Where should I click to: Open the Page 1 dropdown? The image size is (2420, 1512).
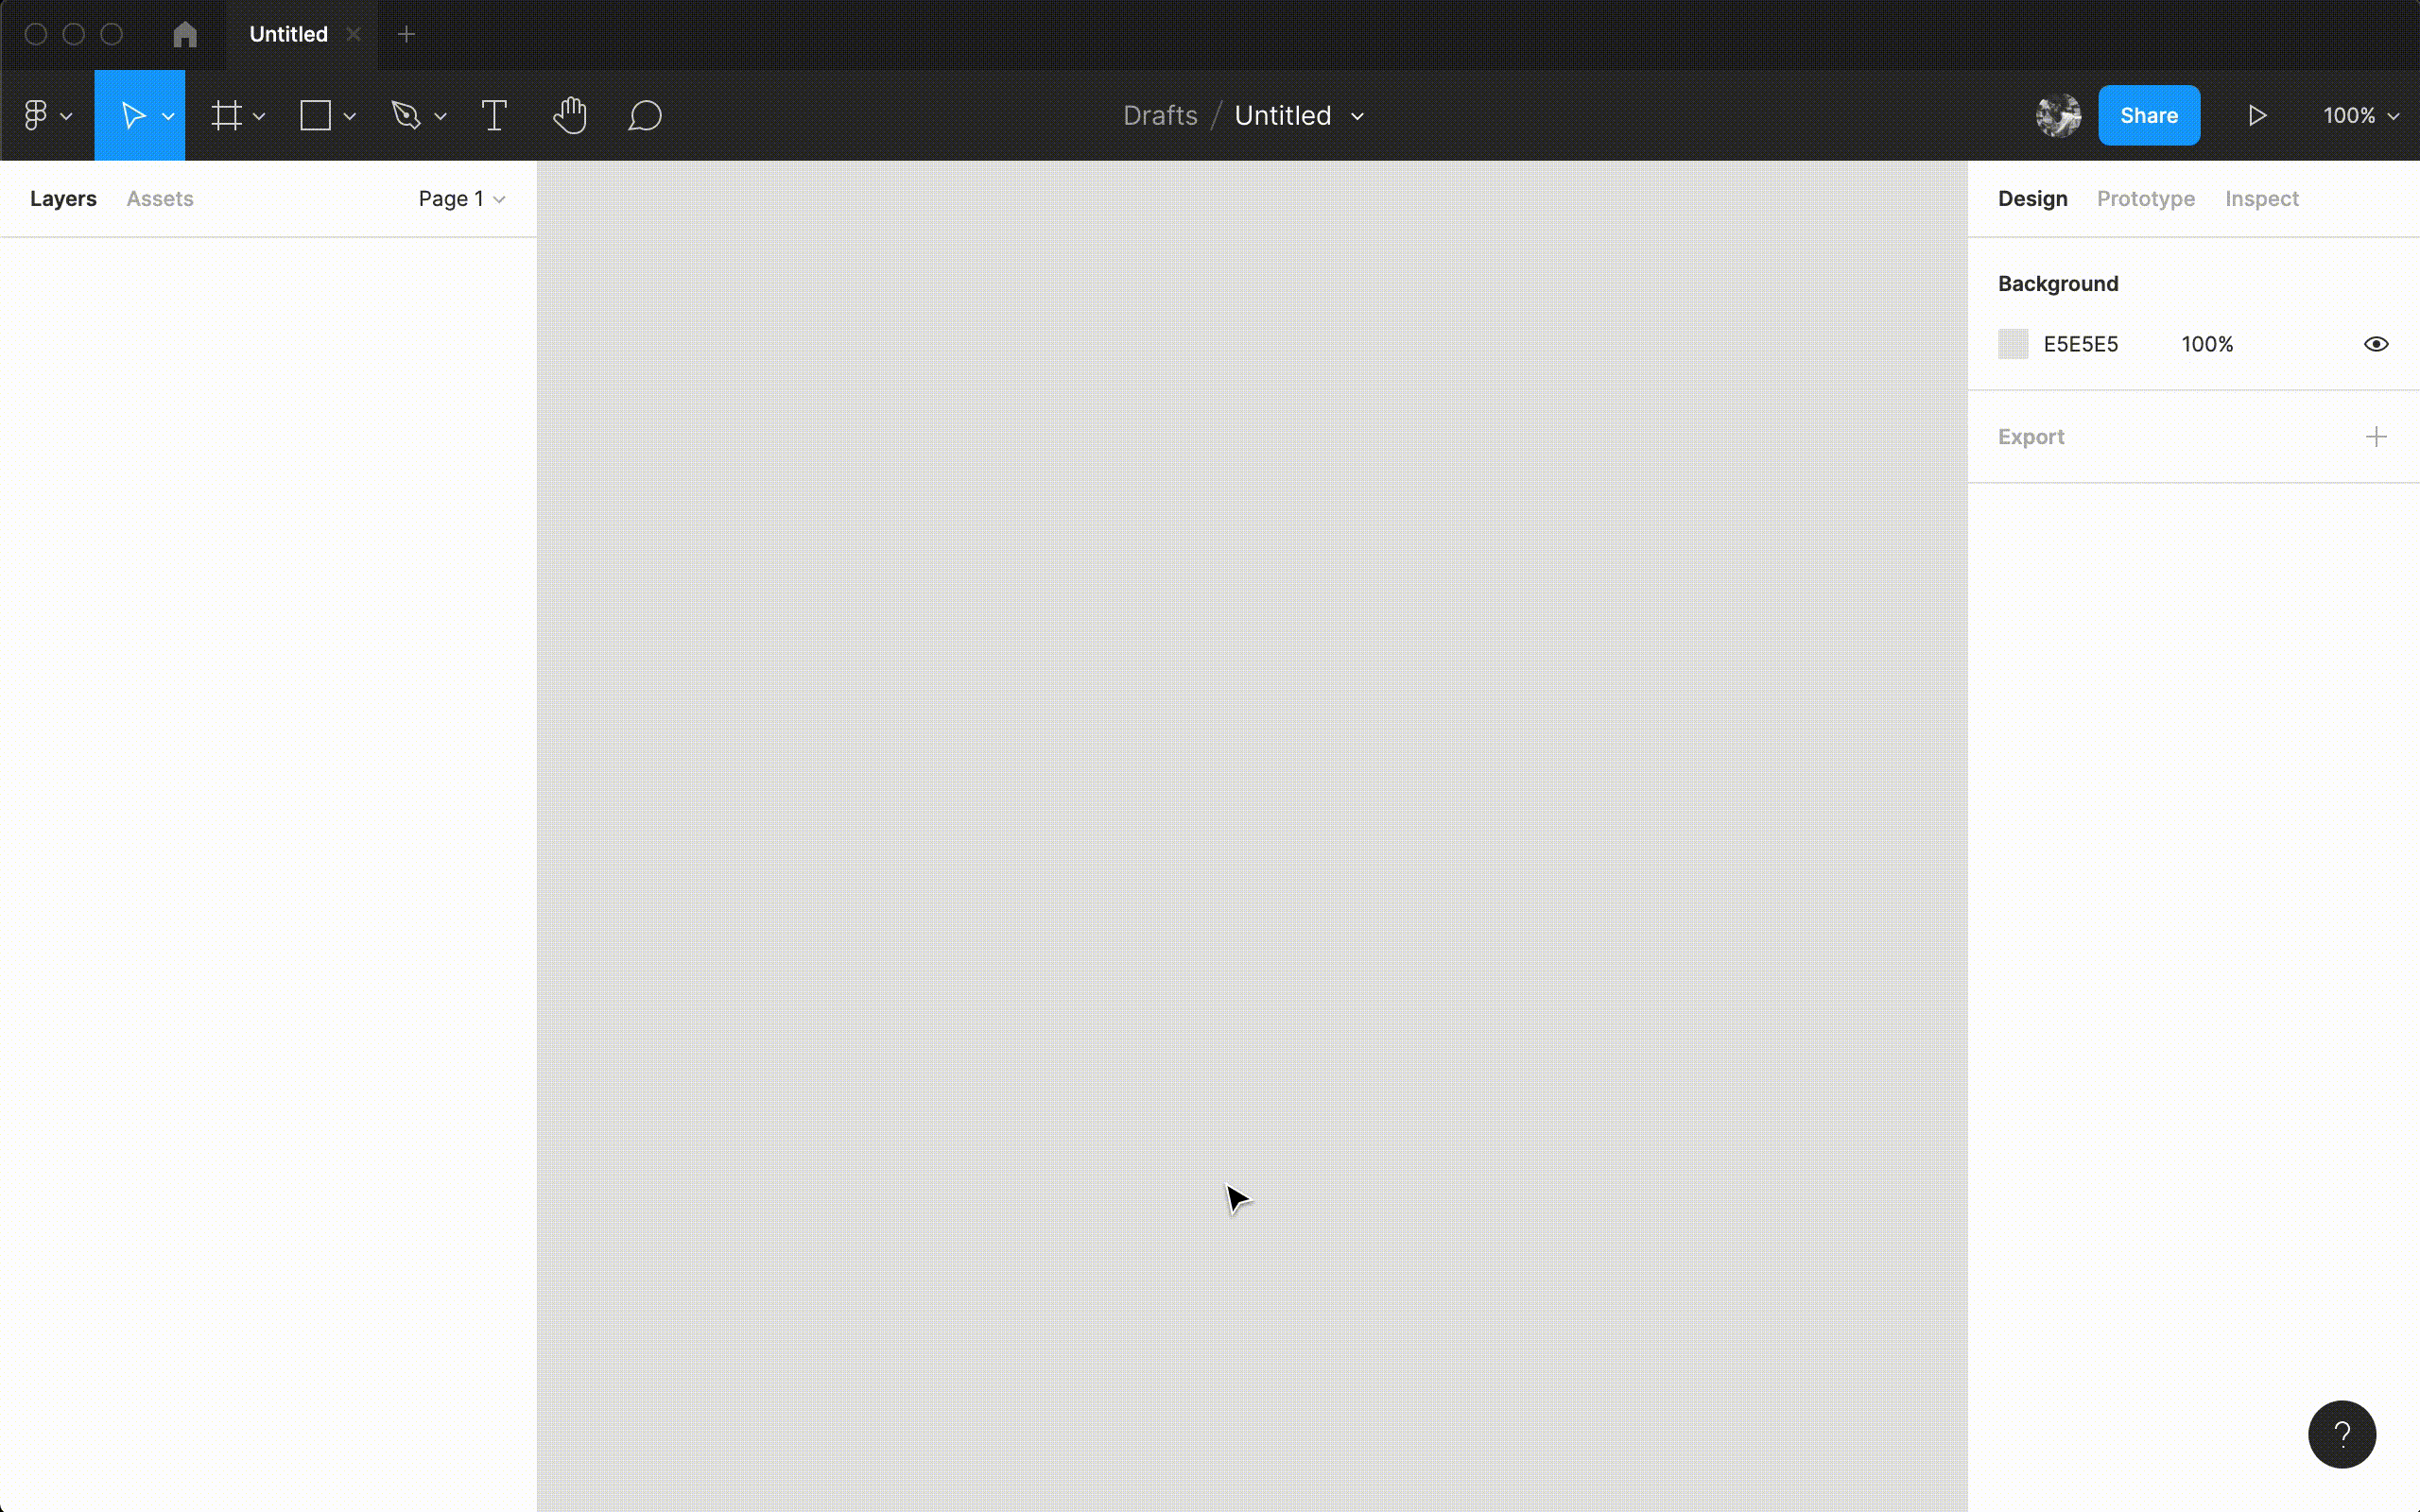coord(461,199)
